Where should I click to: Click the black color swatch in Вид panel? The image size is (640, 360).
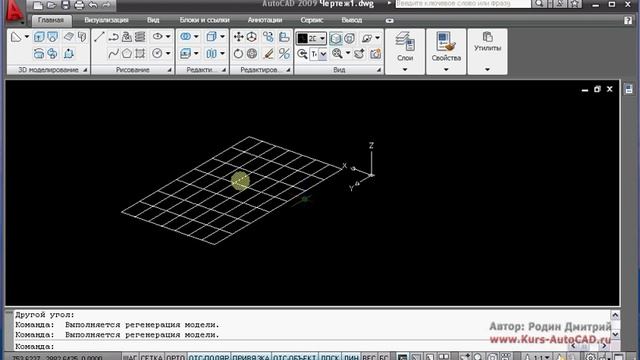pos(302,38)
